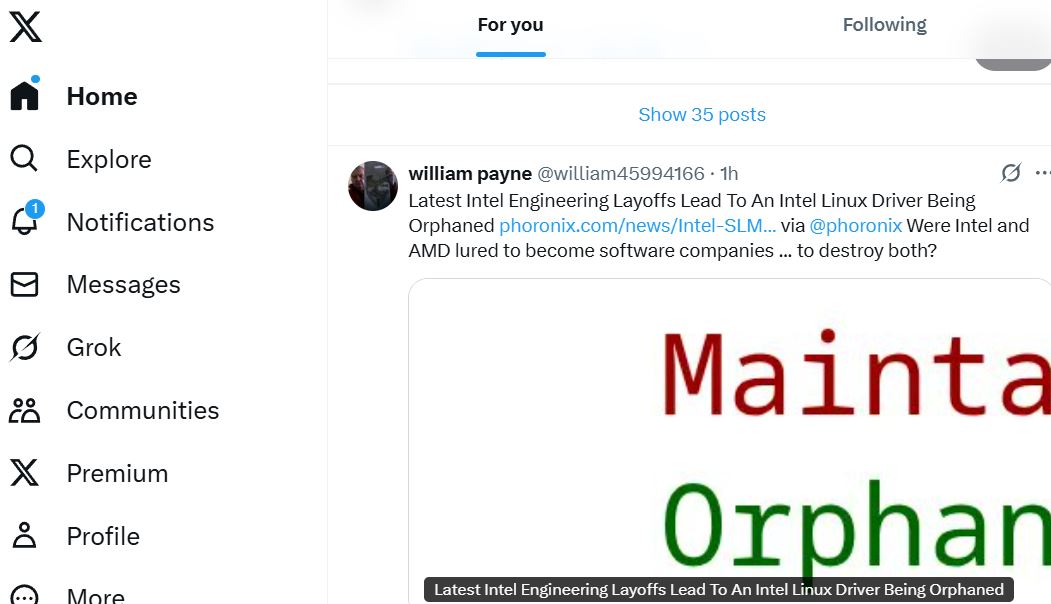This screenshot has height=604, width=1051.
Task: Open Notifications via the bell icon
Action: pyautogui.click(x=25, y=221)
